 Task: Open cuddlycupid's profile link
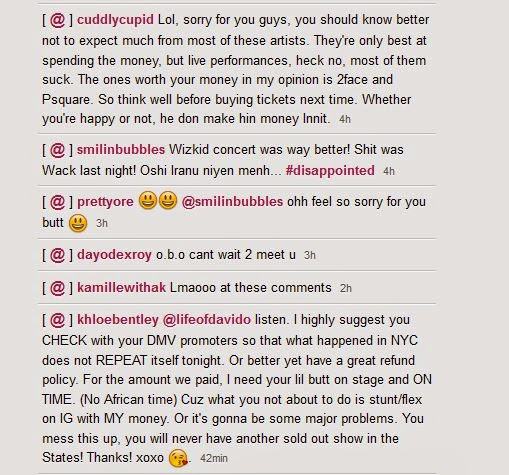(115, 20)
